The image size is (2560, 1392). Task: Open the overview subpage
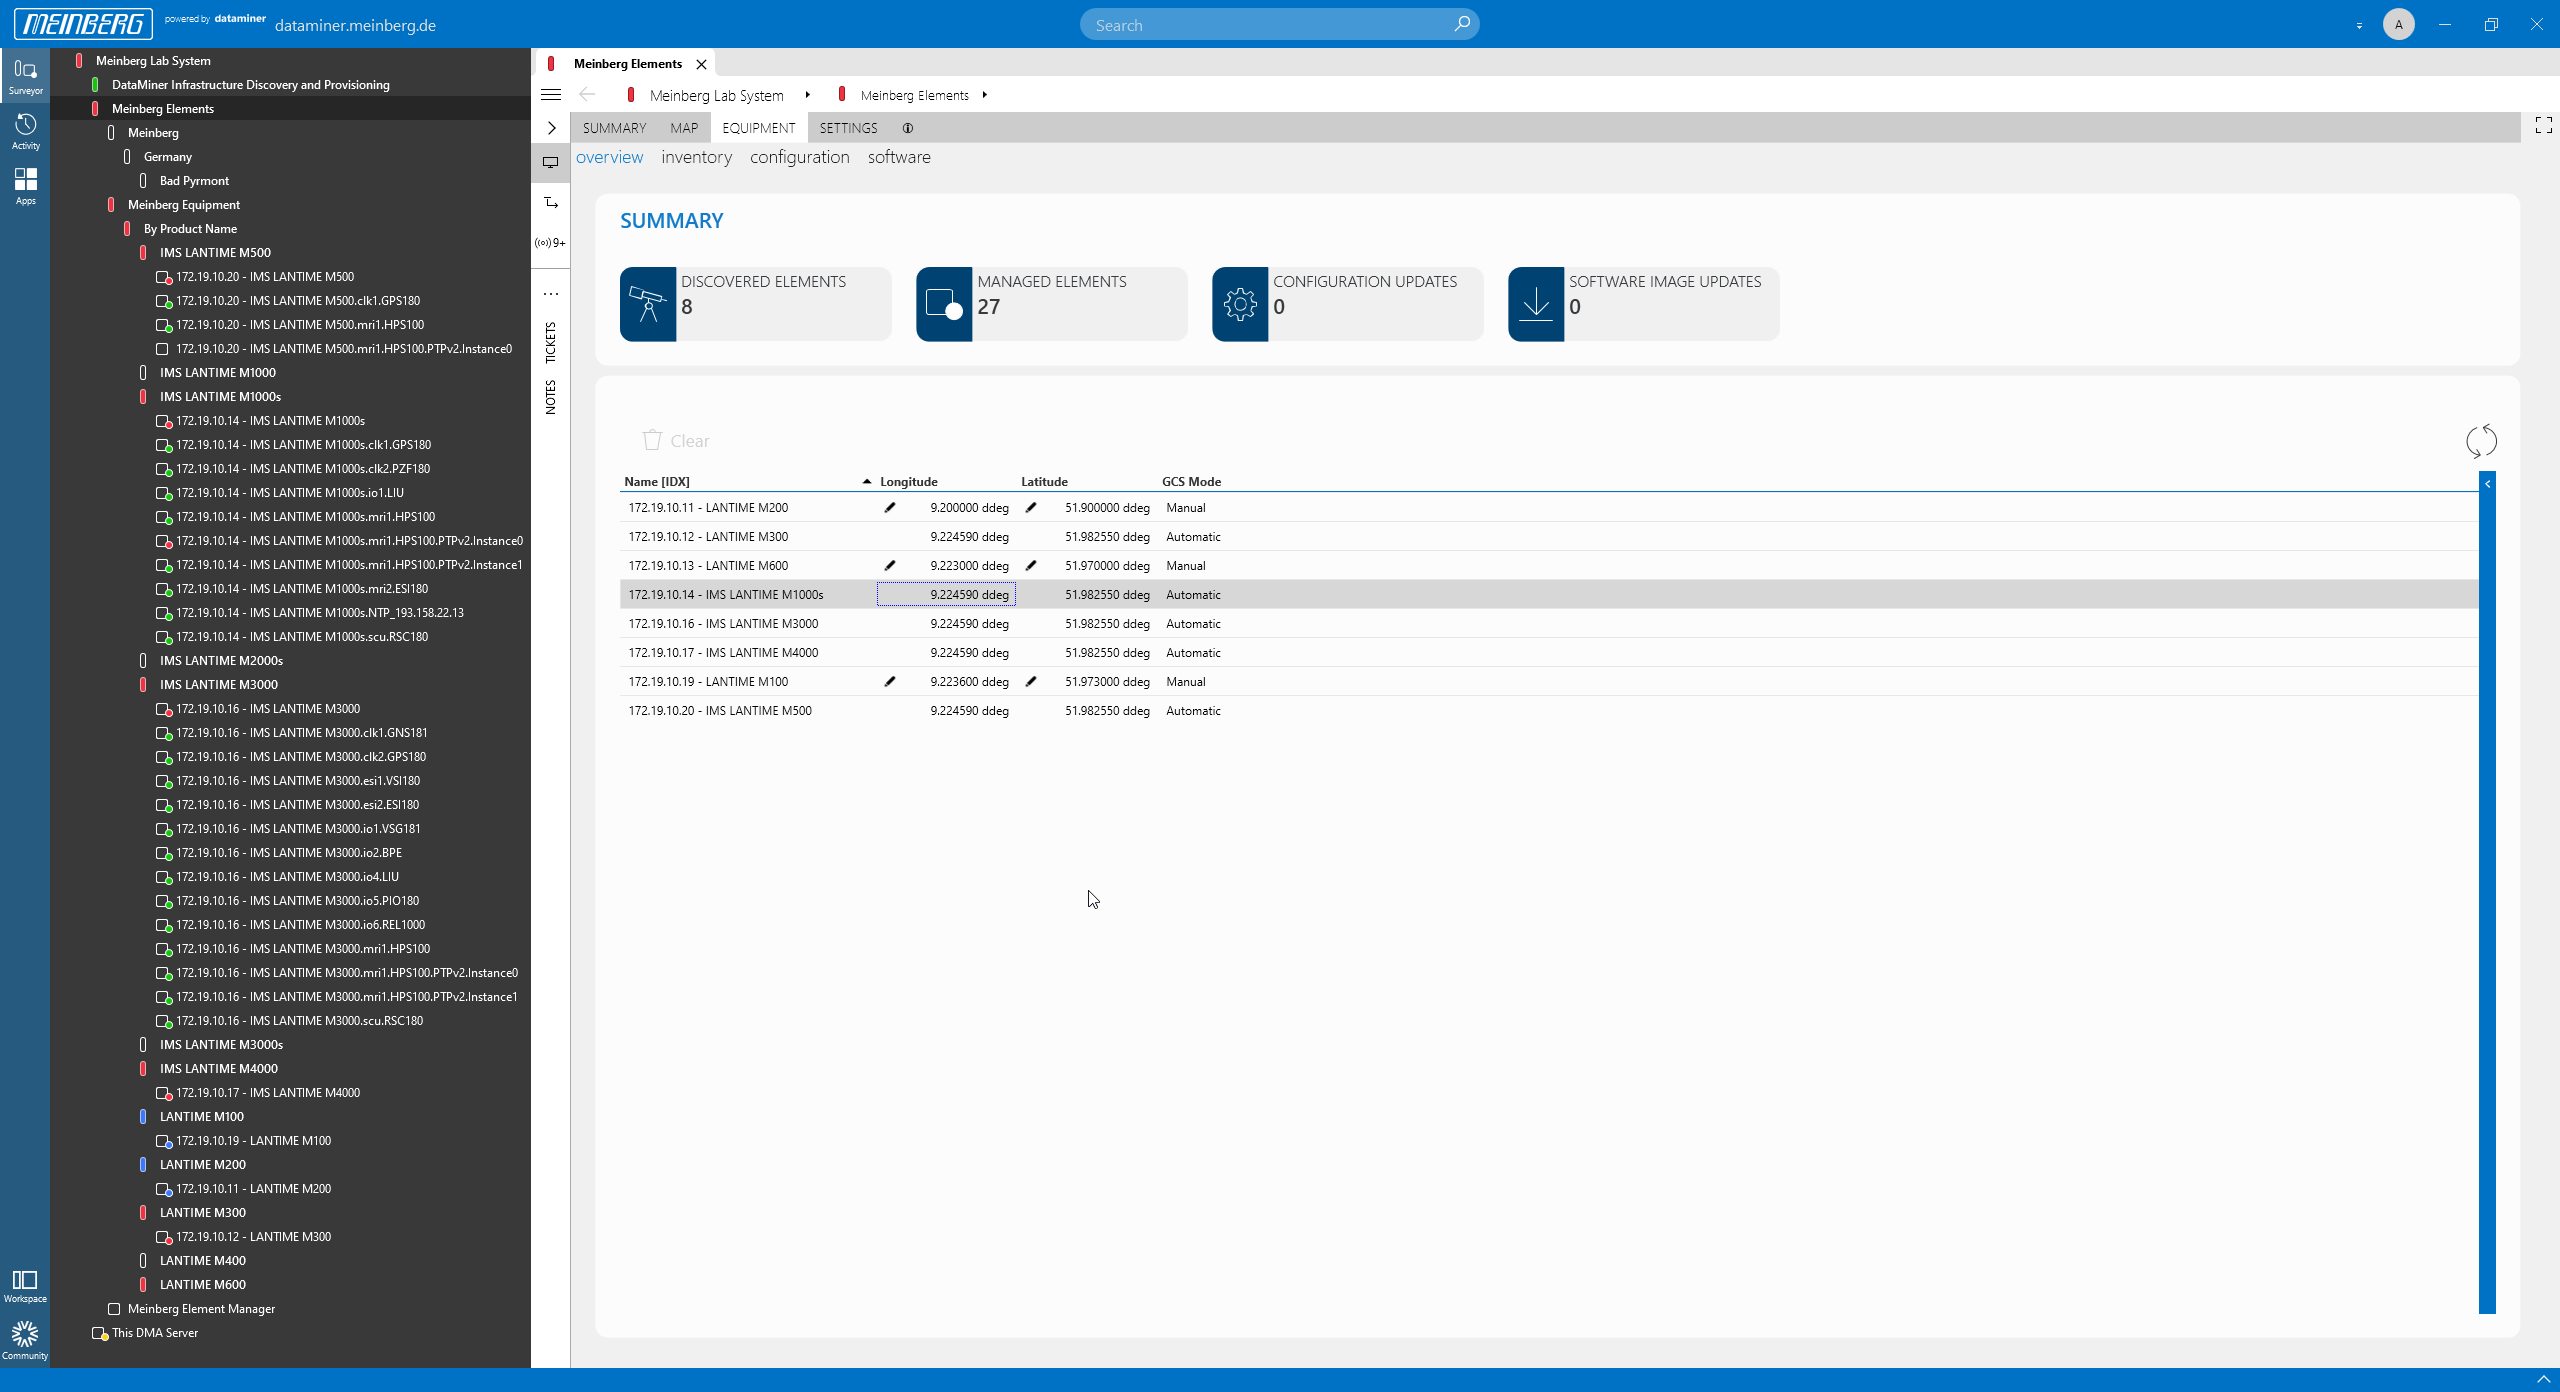tap(610, 157)
